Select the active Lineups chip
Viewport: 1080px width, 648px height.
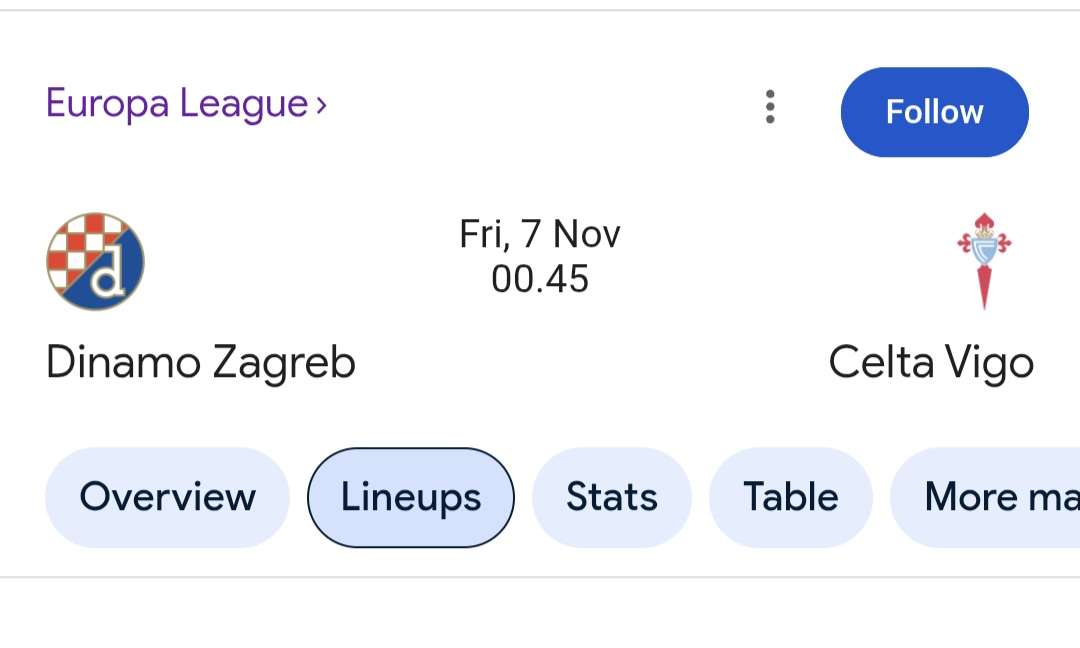(x=410, y=497)
